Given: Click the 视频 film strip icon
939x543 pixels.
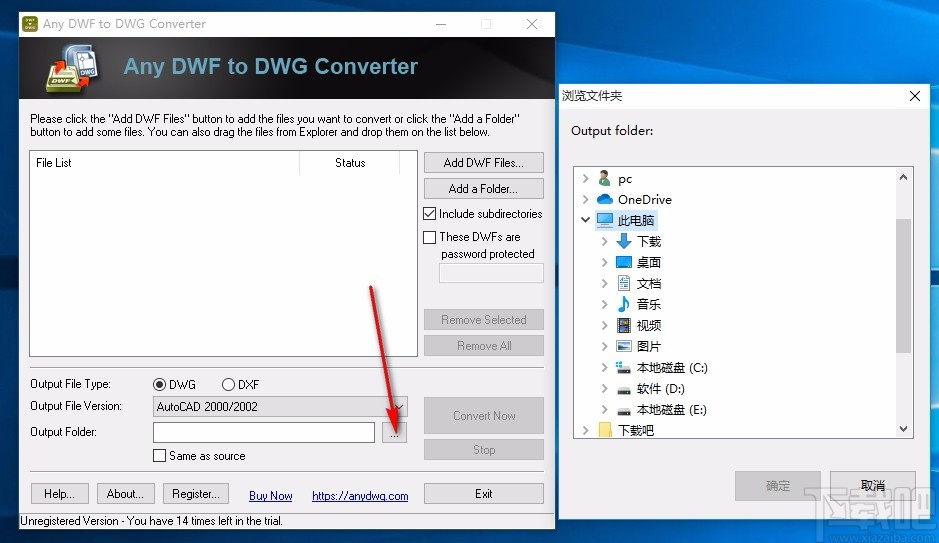Looking at the screenshot, I should click(624, 325).
